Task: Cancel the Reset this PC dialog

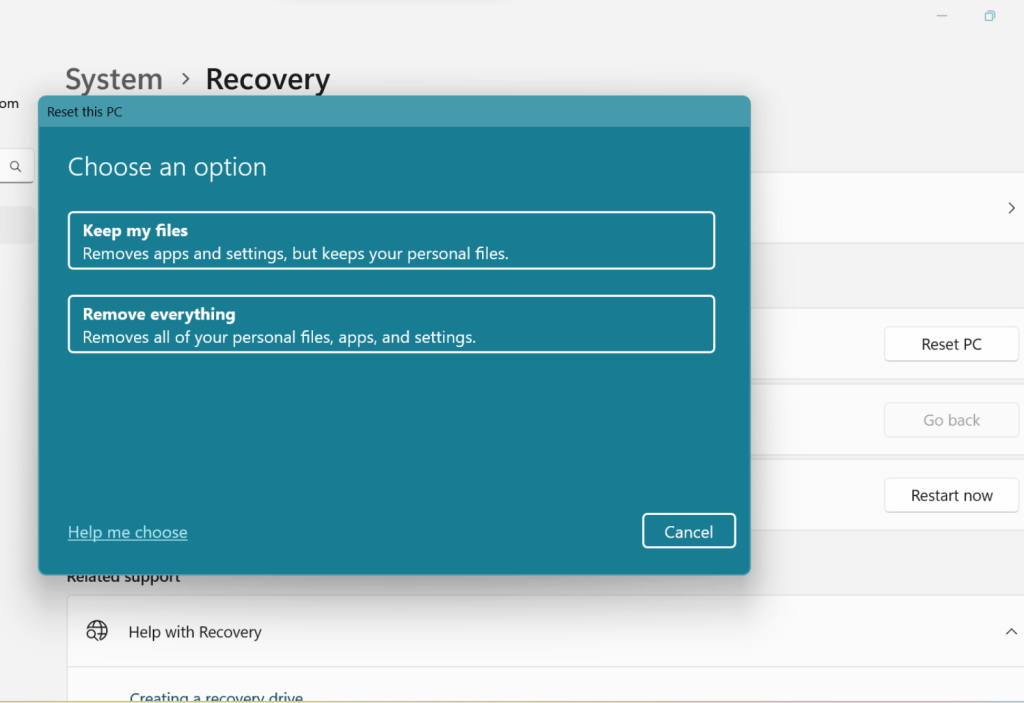Action: tap(688, 531)
